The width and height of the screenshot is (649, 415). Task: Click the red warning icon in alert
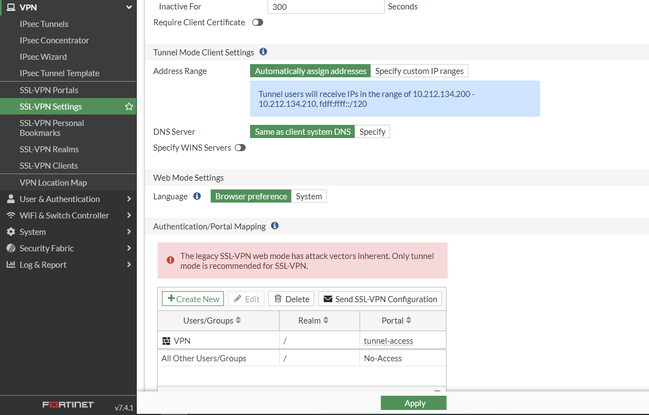coord(170,260)
